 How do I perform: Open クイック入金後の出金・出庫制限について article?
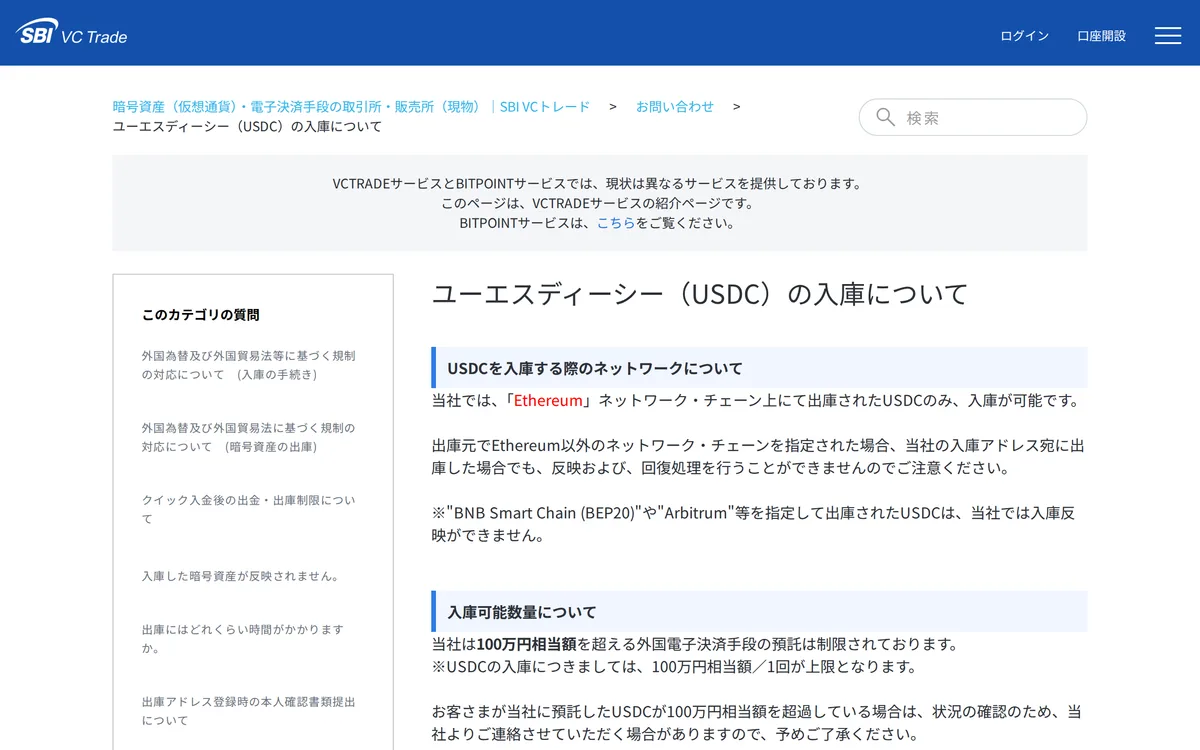(248, 509)
